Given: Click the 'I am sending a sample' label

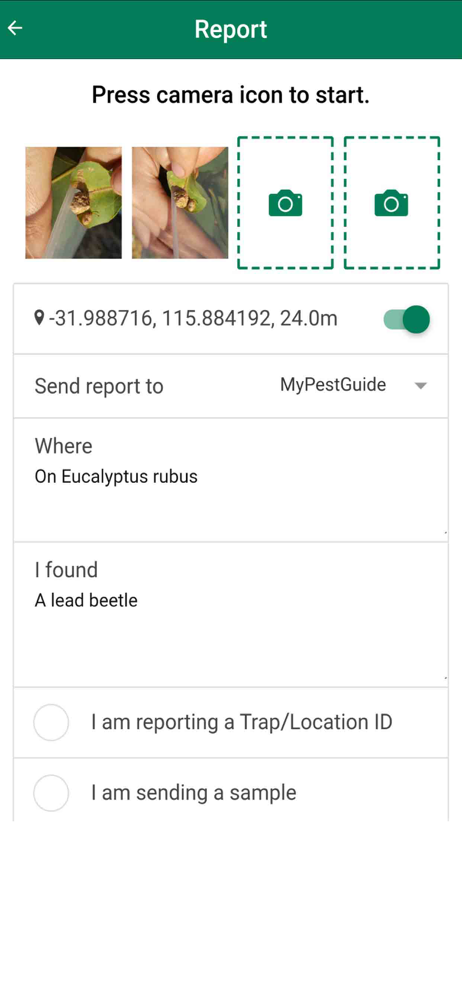Looking at the screenshot, I should 194,793.
